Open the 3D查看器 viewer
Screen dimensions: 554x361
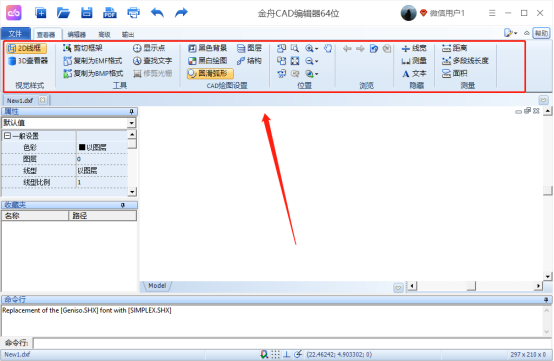(28, 61)
